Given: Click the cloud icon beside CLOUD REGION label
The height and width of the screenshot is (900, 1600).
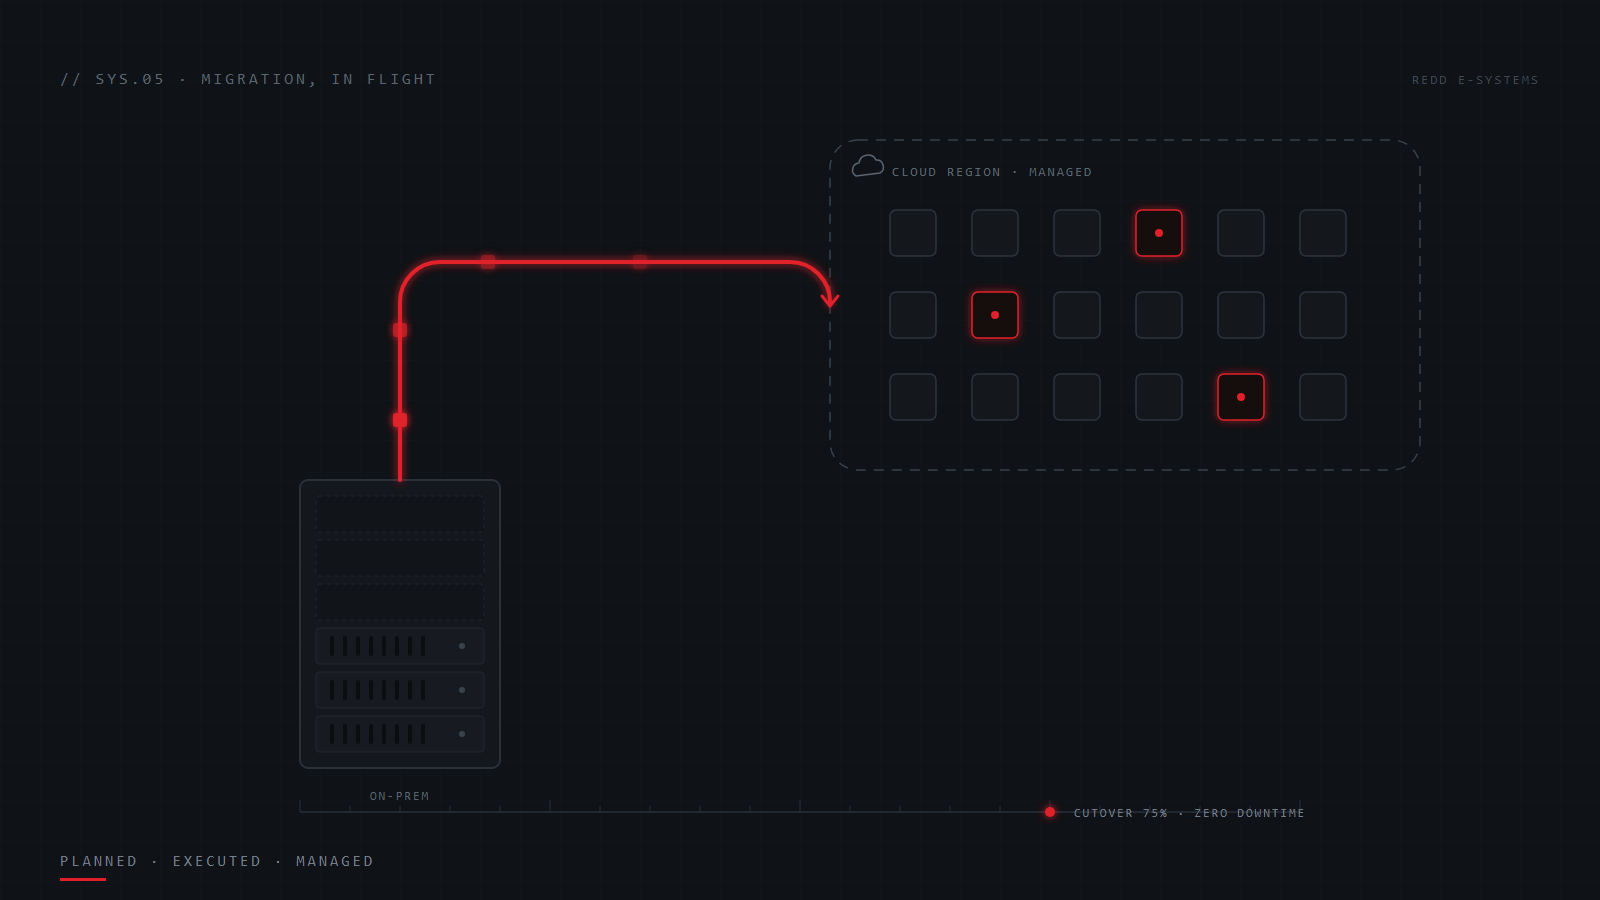Looking at the screenshot, I should pyautogui.click(x=867, y=166).
